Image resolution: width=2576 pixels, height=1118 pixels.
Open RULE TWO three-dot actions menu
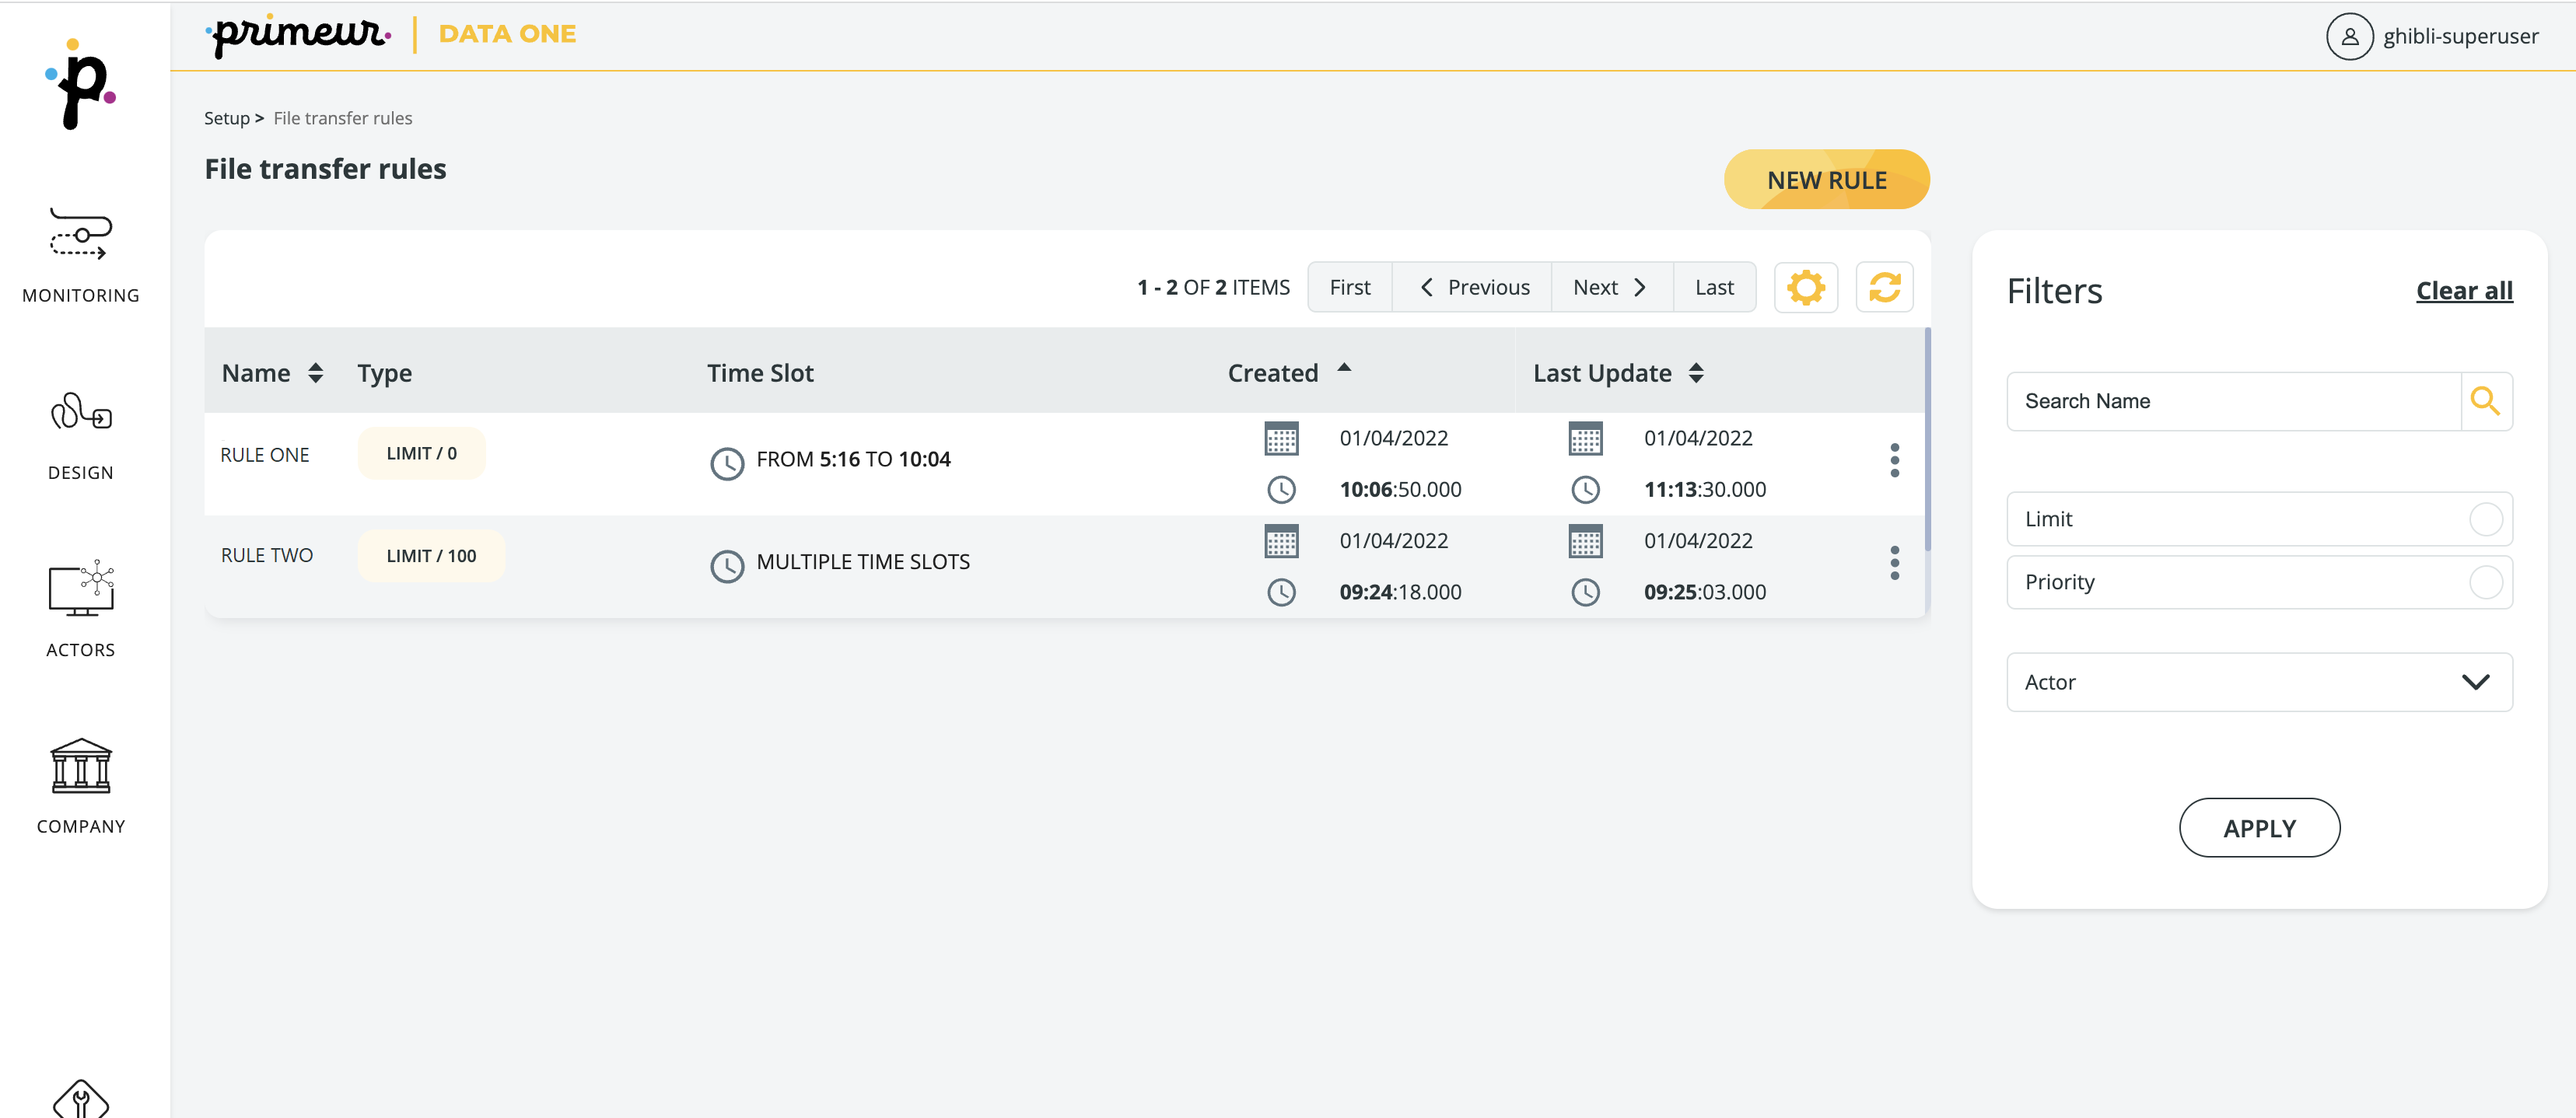click(1894, 563)
